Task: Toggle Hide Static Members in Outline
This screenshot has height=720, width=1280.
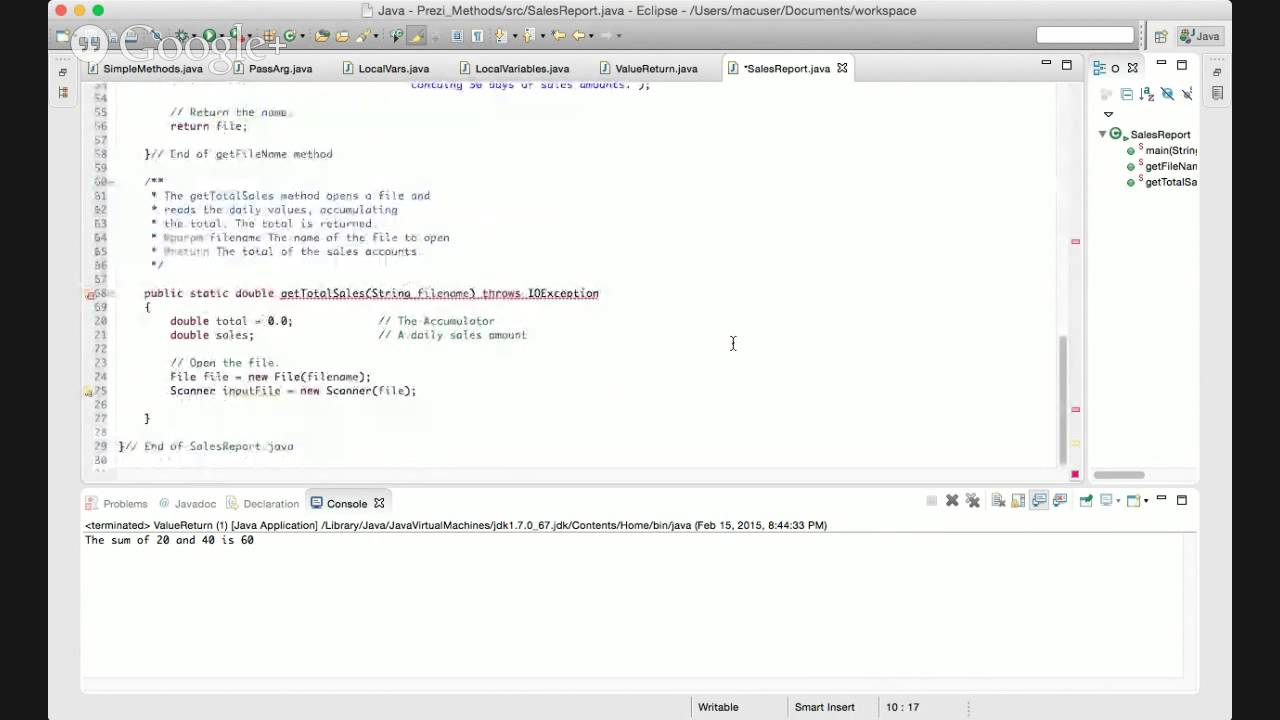Action: (1187, 94)
